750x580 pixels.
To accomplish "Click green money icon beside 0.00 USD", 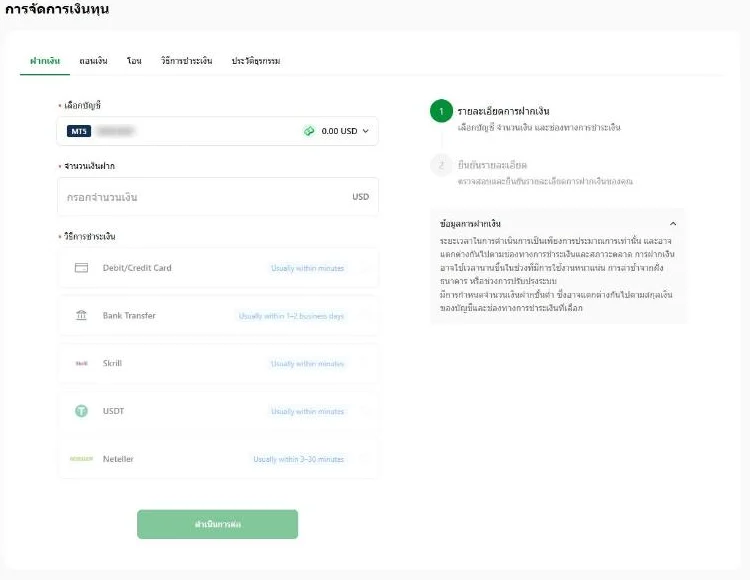I will tap(309, 131).
